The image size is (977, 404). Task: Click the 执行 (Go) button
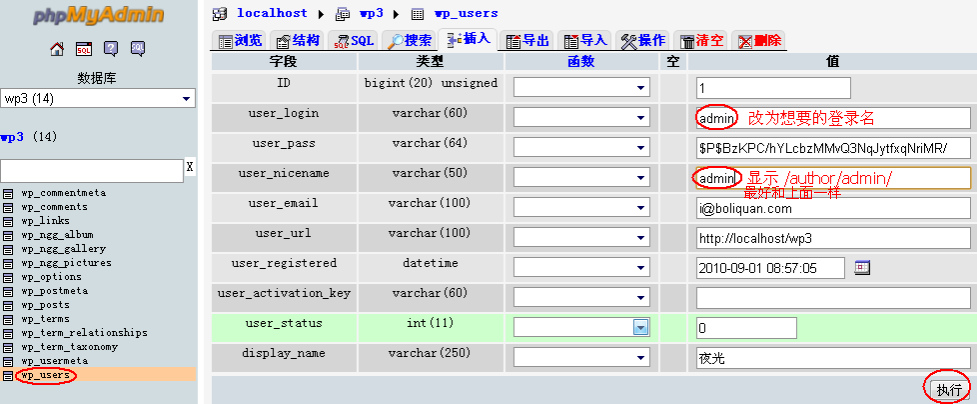[x=948, y=390]
